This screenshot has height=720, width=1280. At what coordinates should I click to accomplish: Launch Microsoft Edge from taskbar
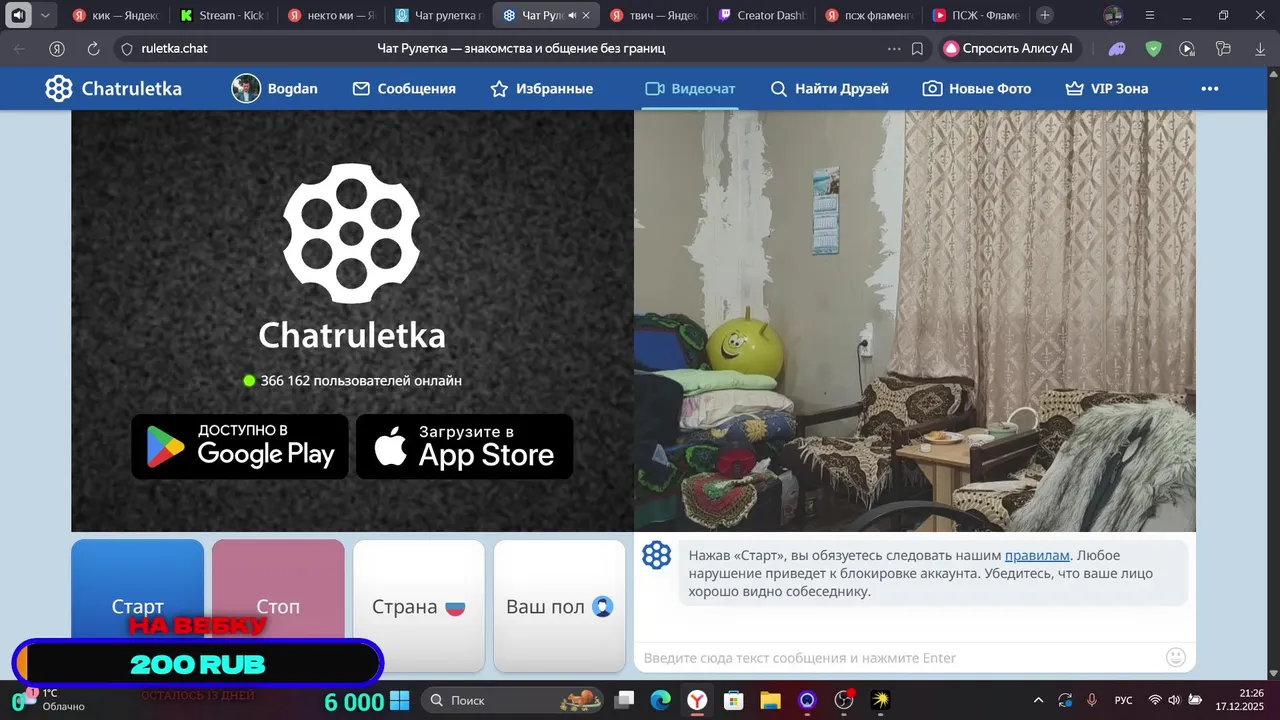[x=660, y=700]
